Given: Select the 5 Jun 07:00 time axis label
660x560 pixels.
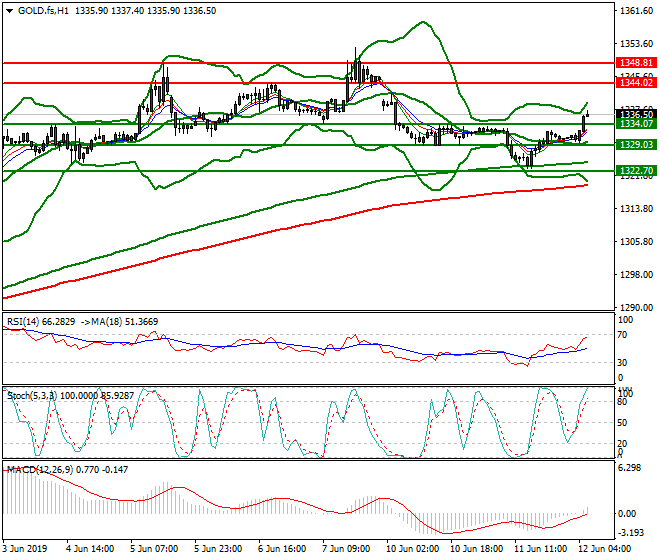Looking at the screenshot, I should click(x=154, y=549).
